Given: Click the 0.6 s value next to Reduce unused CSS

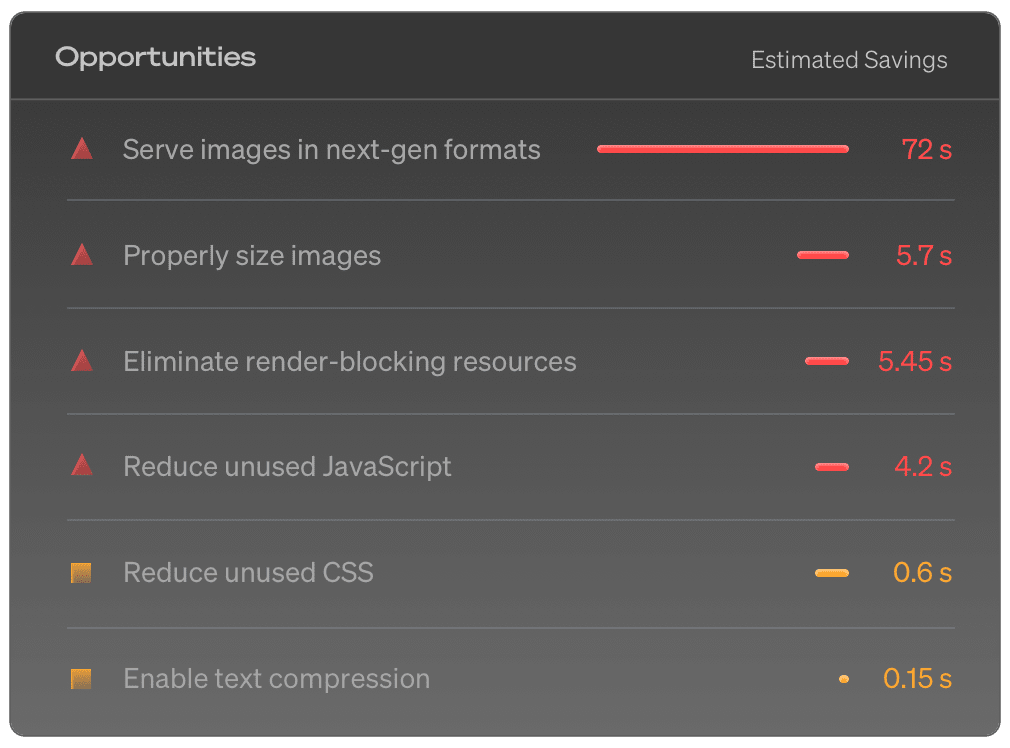Looking at the screenshot, I should pos(922,572).
